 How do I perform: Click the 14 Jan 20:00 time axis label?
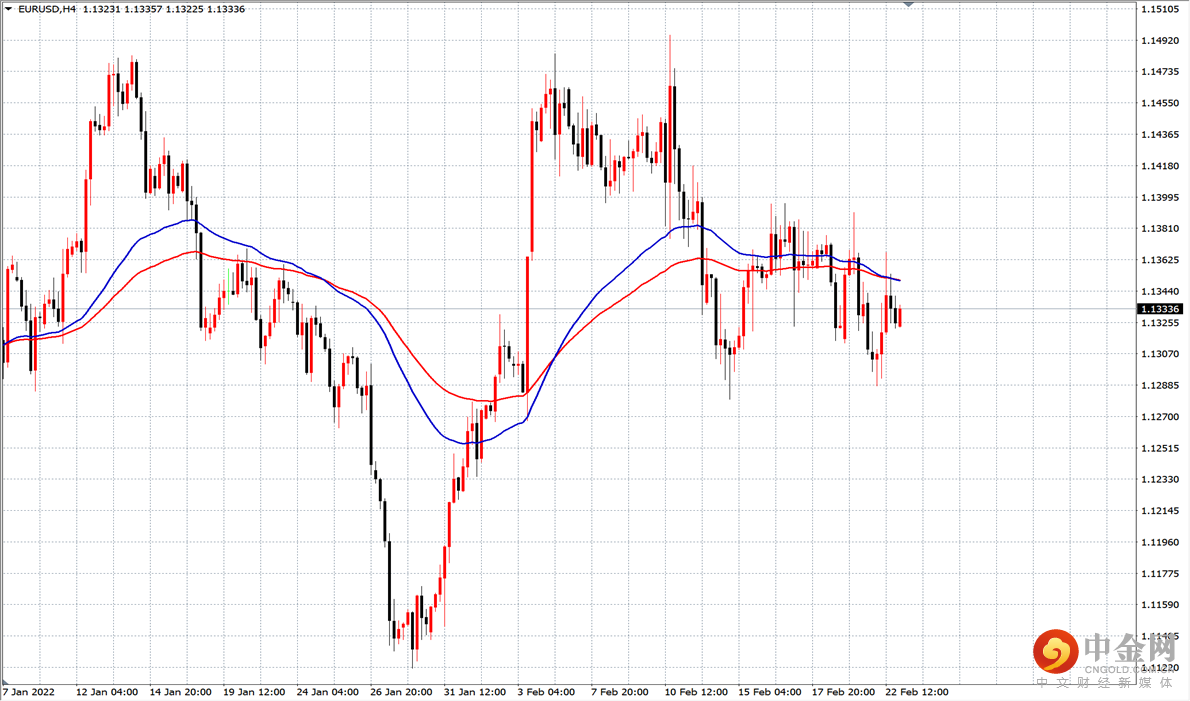coord(181,692)
